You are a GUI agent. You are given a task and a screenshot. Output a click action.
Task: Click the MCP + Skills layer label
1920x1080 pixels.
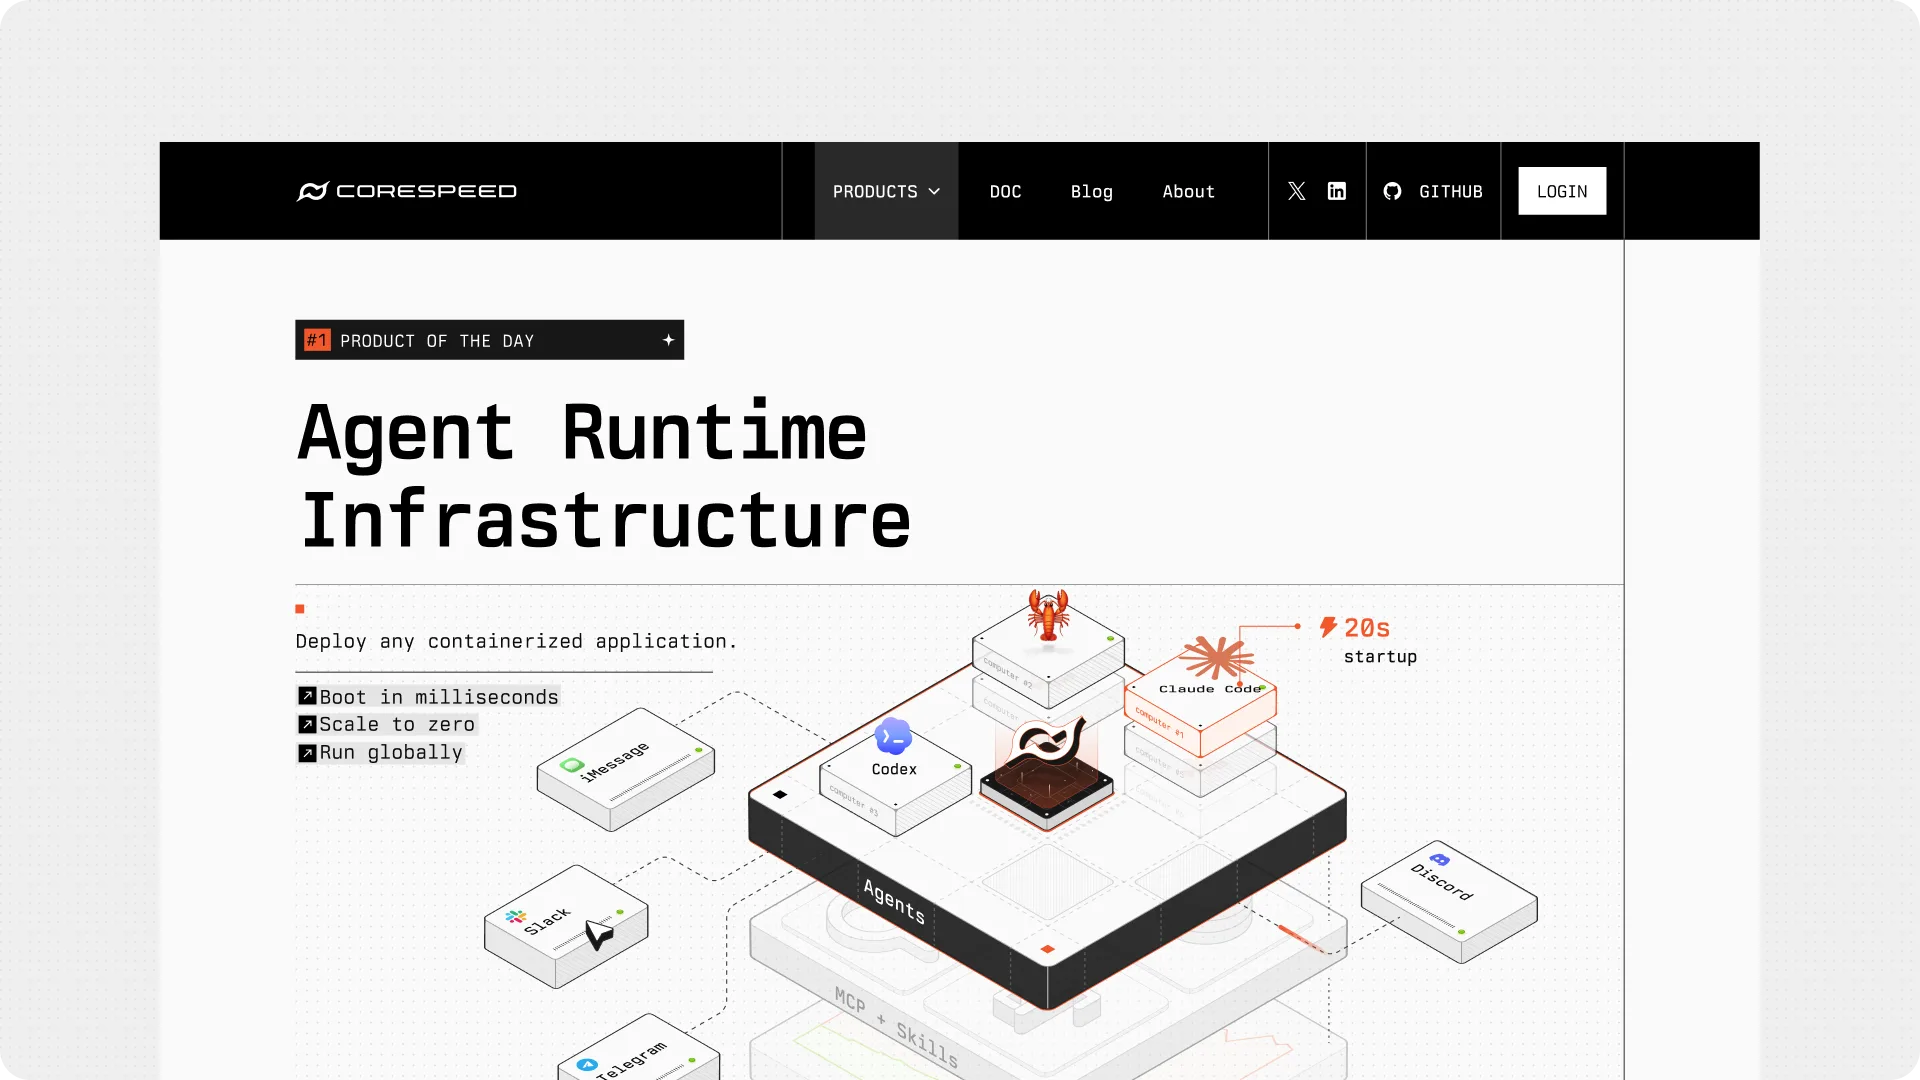tap(896, 1027)
